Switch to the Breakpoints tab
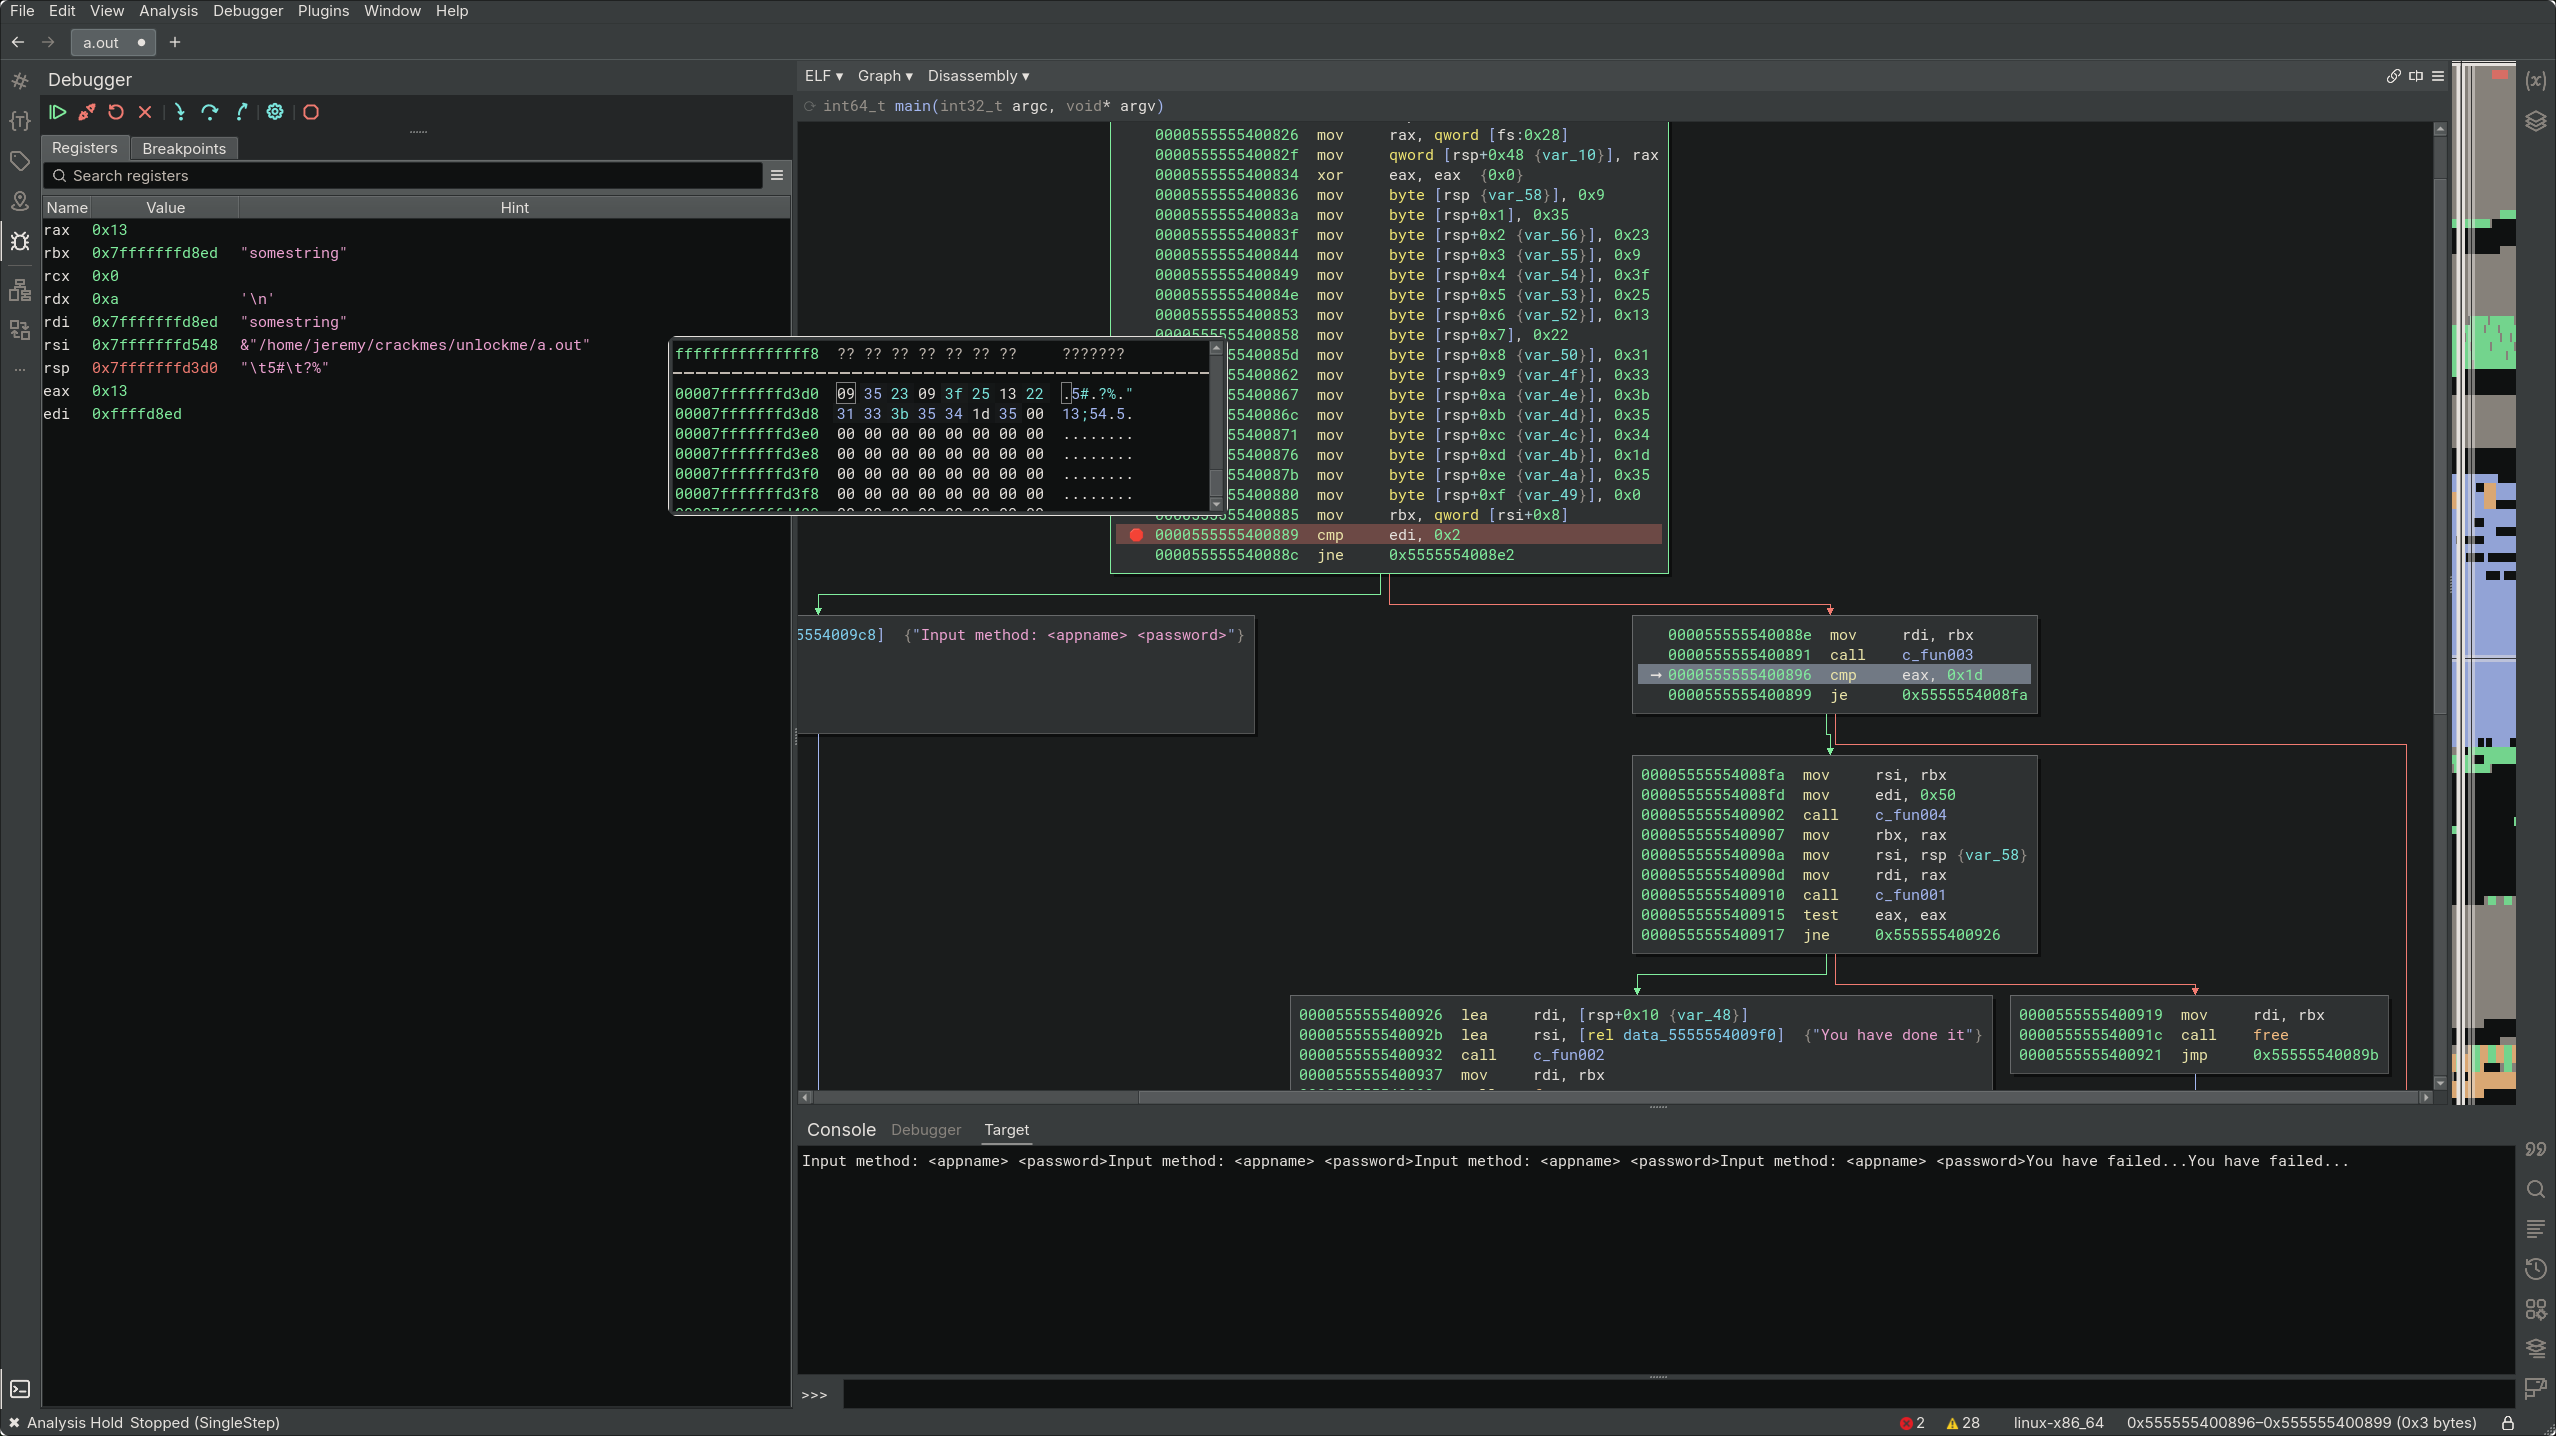The image size is (2556, 1436). (x=184, y=148)
